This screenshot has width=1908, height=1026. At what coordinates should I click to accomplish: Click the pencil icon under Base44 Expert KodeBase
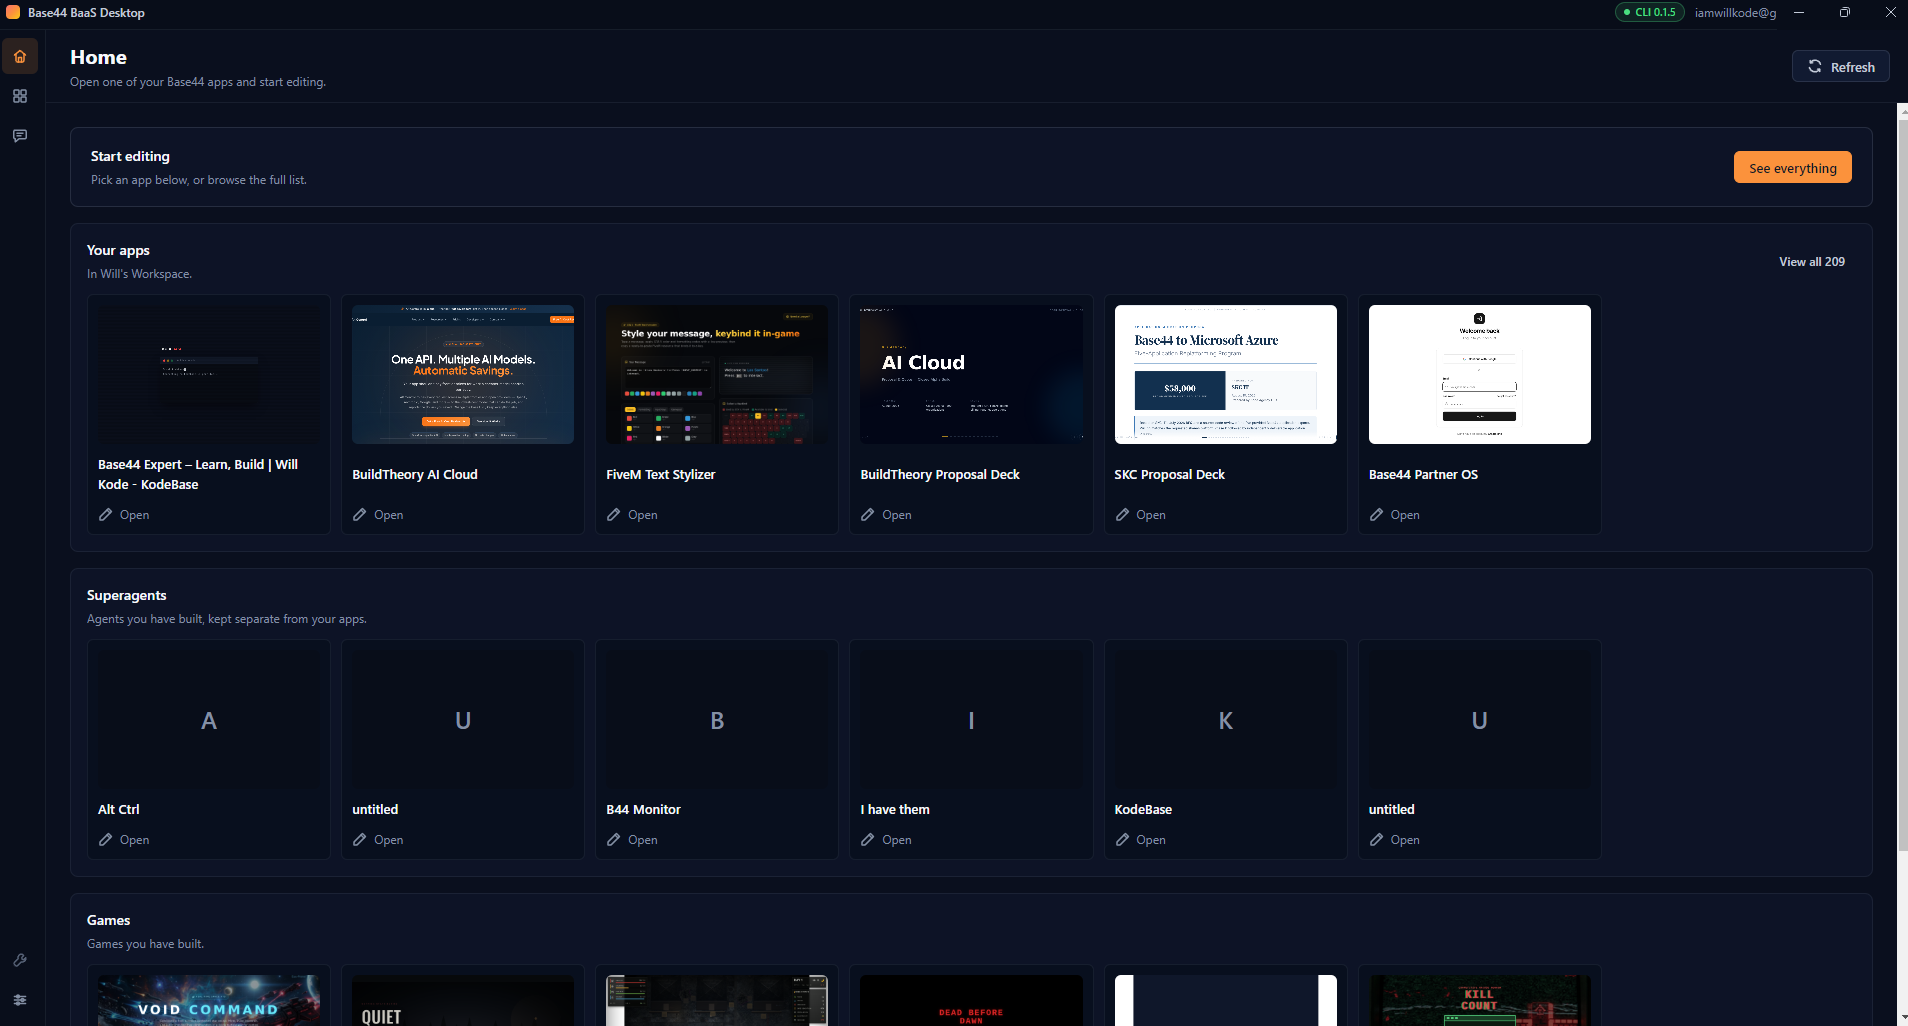pyautogui.click(x=106, y=514)
